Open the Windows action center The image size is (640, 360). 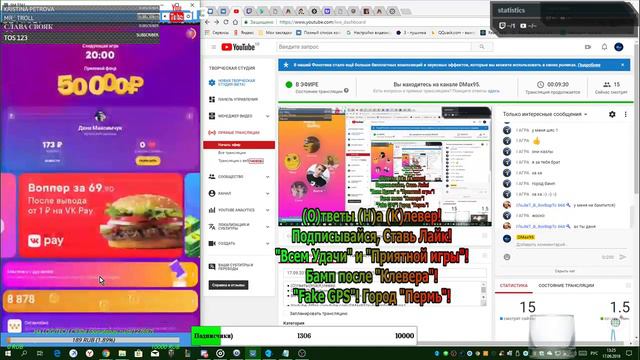[x=630, y=353]
